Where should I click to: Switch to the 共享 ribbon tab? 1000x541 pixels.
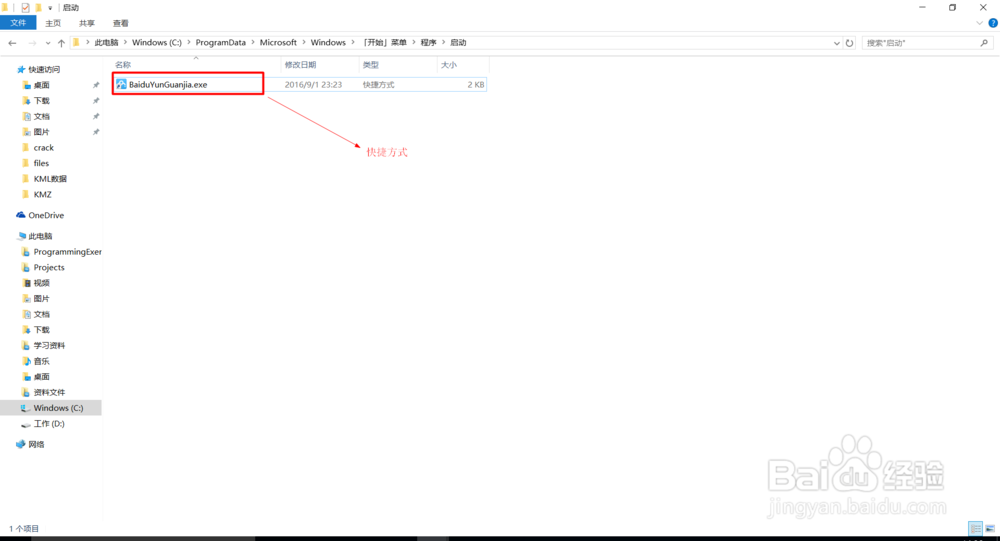point(87,23)
